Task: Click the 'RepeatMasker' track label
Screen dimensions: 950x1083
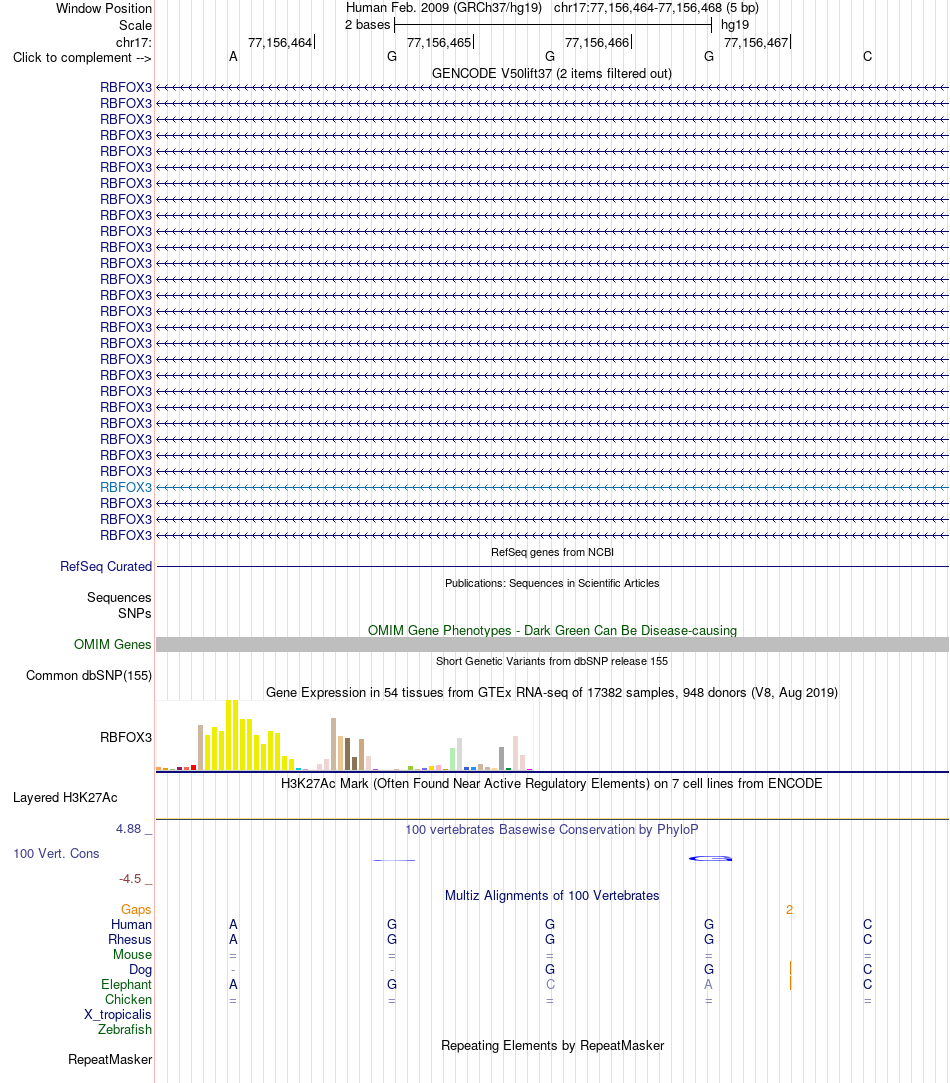Action: click(110, 1060)
